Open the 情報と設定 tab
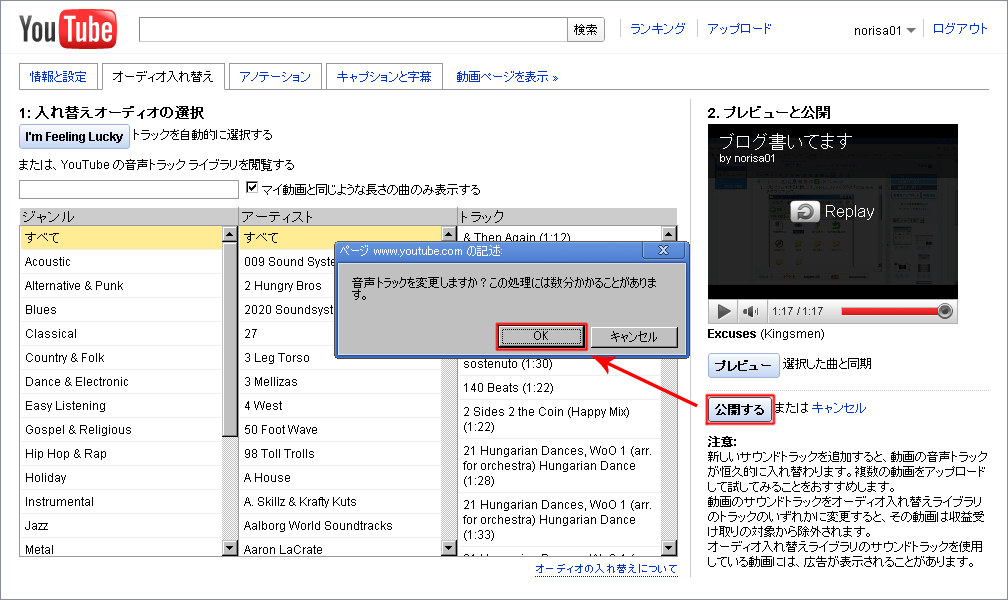1008x600 pixels. click(58, 77)
